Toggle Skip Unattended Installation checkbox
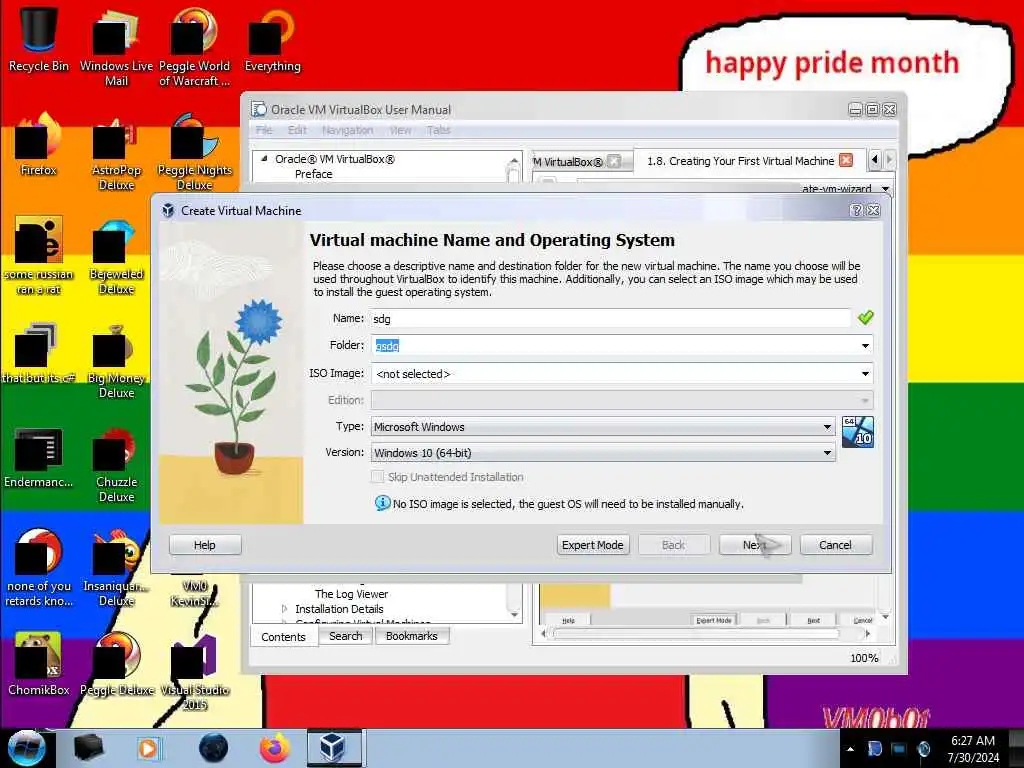Viewport: 1024px width, 768px height. click(x=377, y=477)
